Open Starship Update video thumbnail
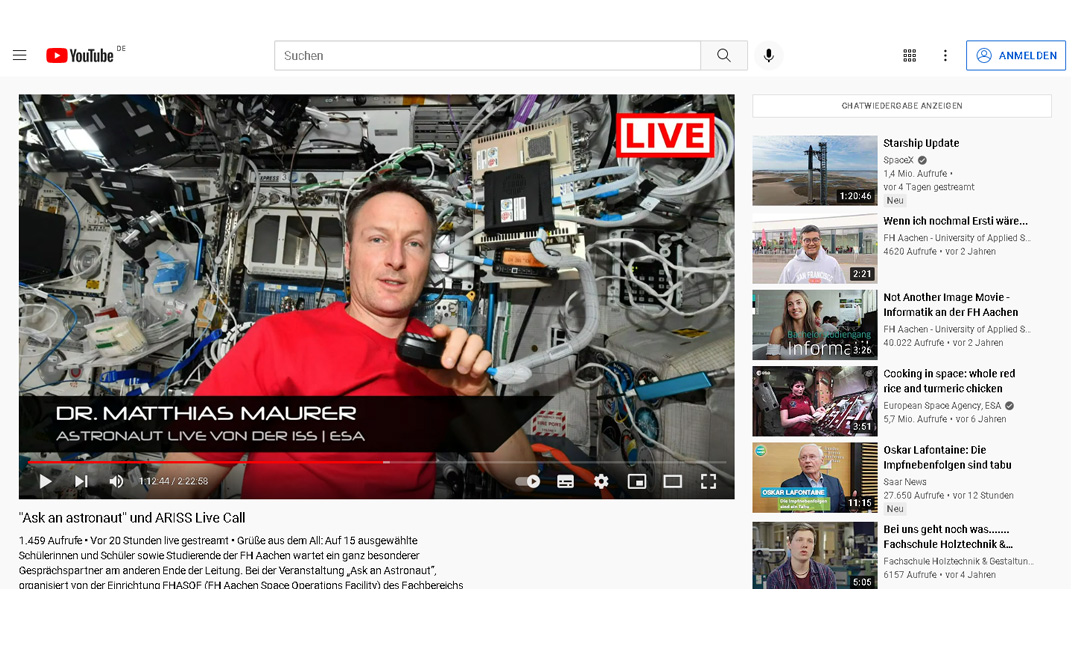The width and height of the screenshot is (1075, 650). coord(814,171)
